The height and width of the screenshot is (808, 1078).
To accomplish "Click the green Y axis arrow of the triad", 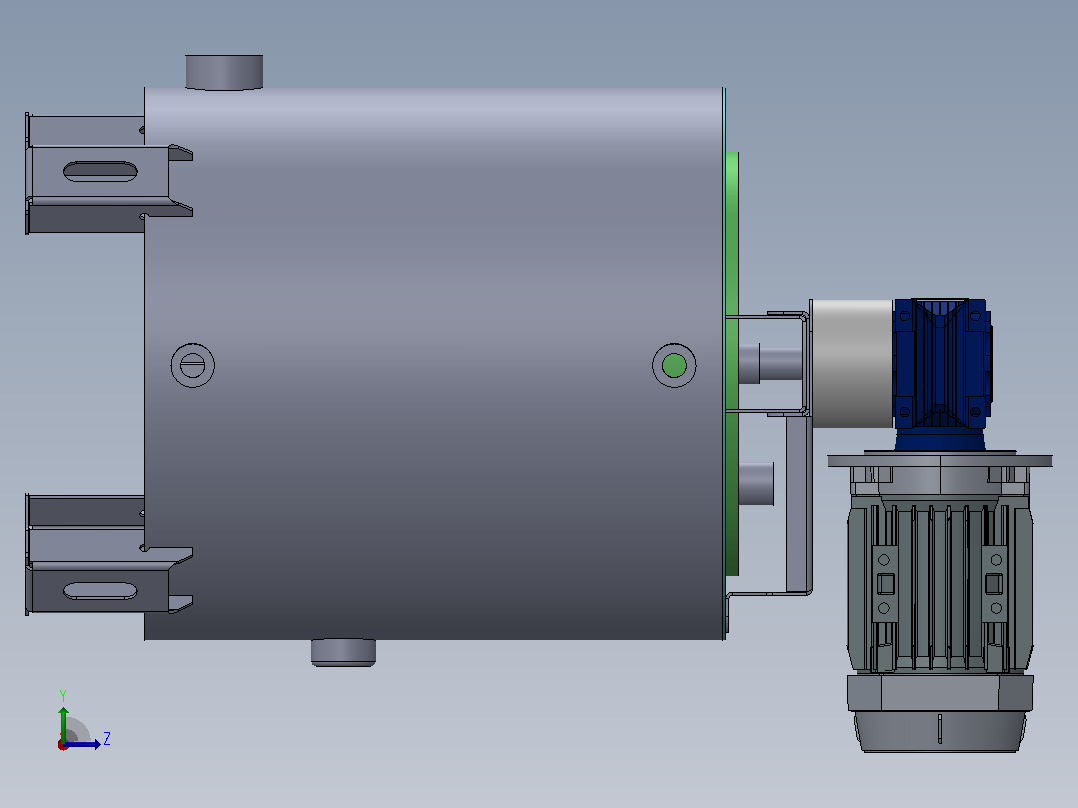I will coord(63,723).
